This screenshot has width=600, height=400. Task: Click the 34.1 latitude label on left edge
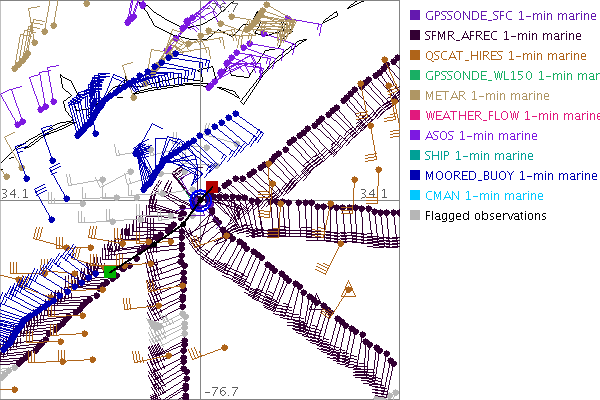coord(15,192)
